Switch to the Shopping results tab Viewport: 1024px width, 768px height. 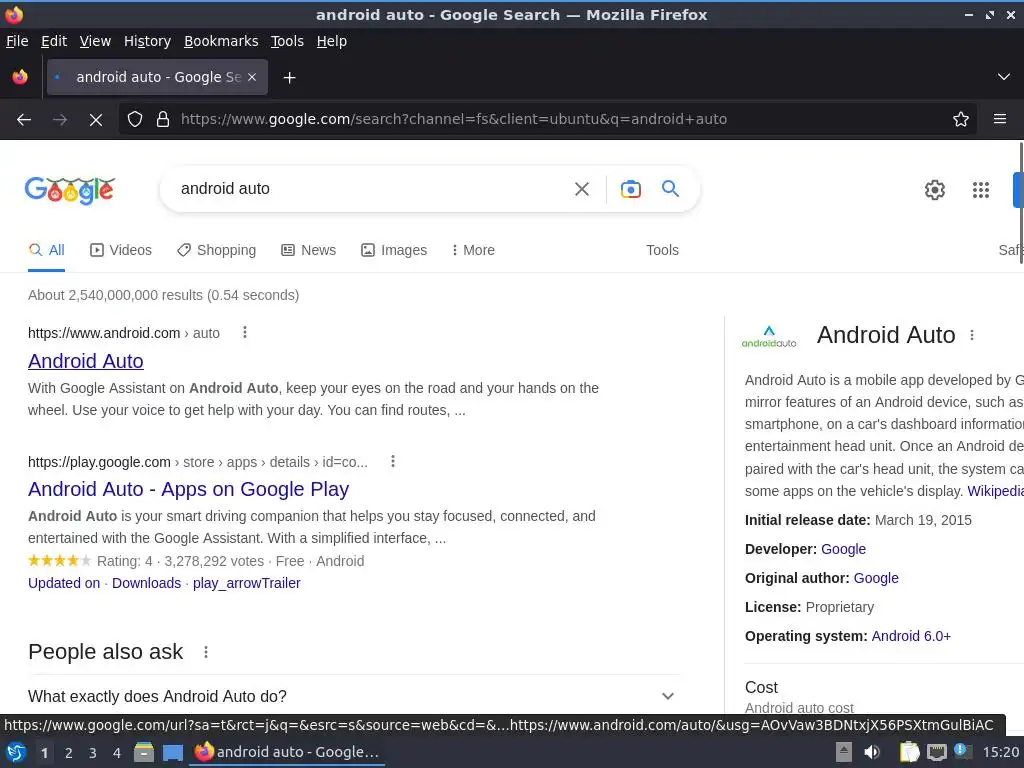point(216,250)
